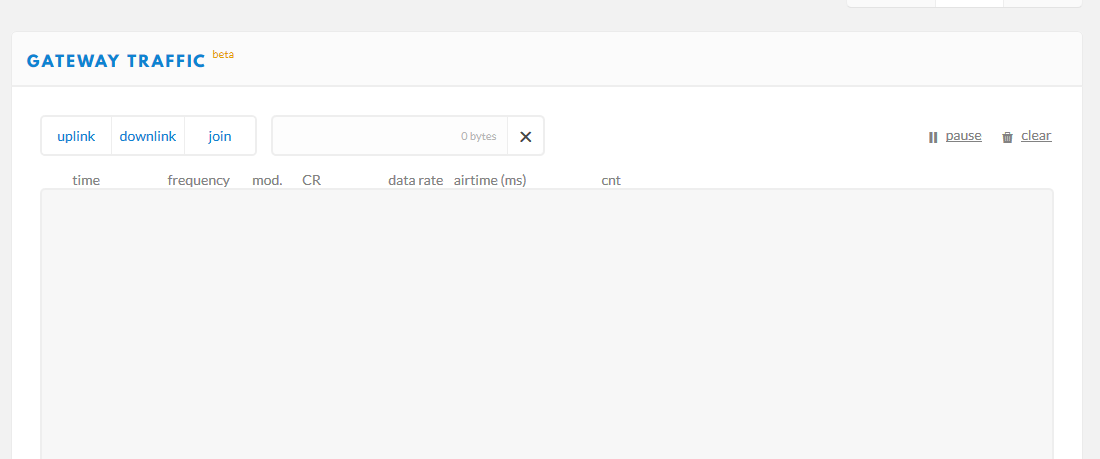Click the cnt column header
This screenshot has width=1100, height=459.
(611, 180)
